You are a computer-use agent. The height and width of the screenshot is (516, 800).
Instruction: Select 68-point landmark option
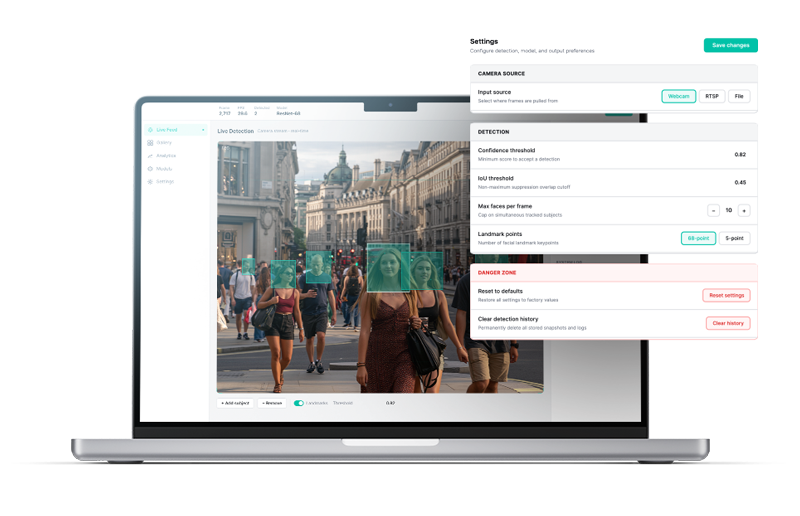698,238
